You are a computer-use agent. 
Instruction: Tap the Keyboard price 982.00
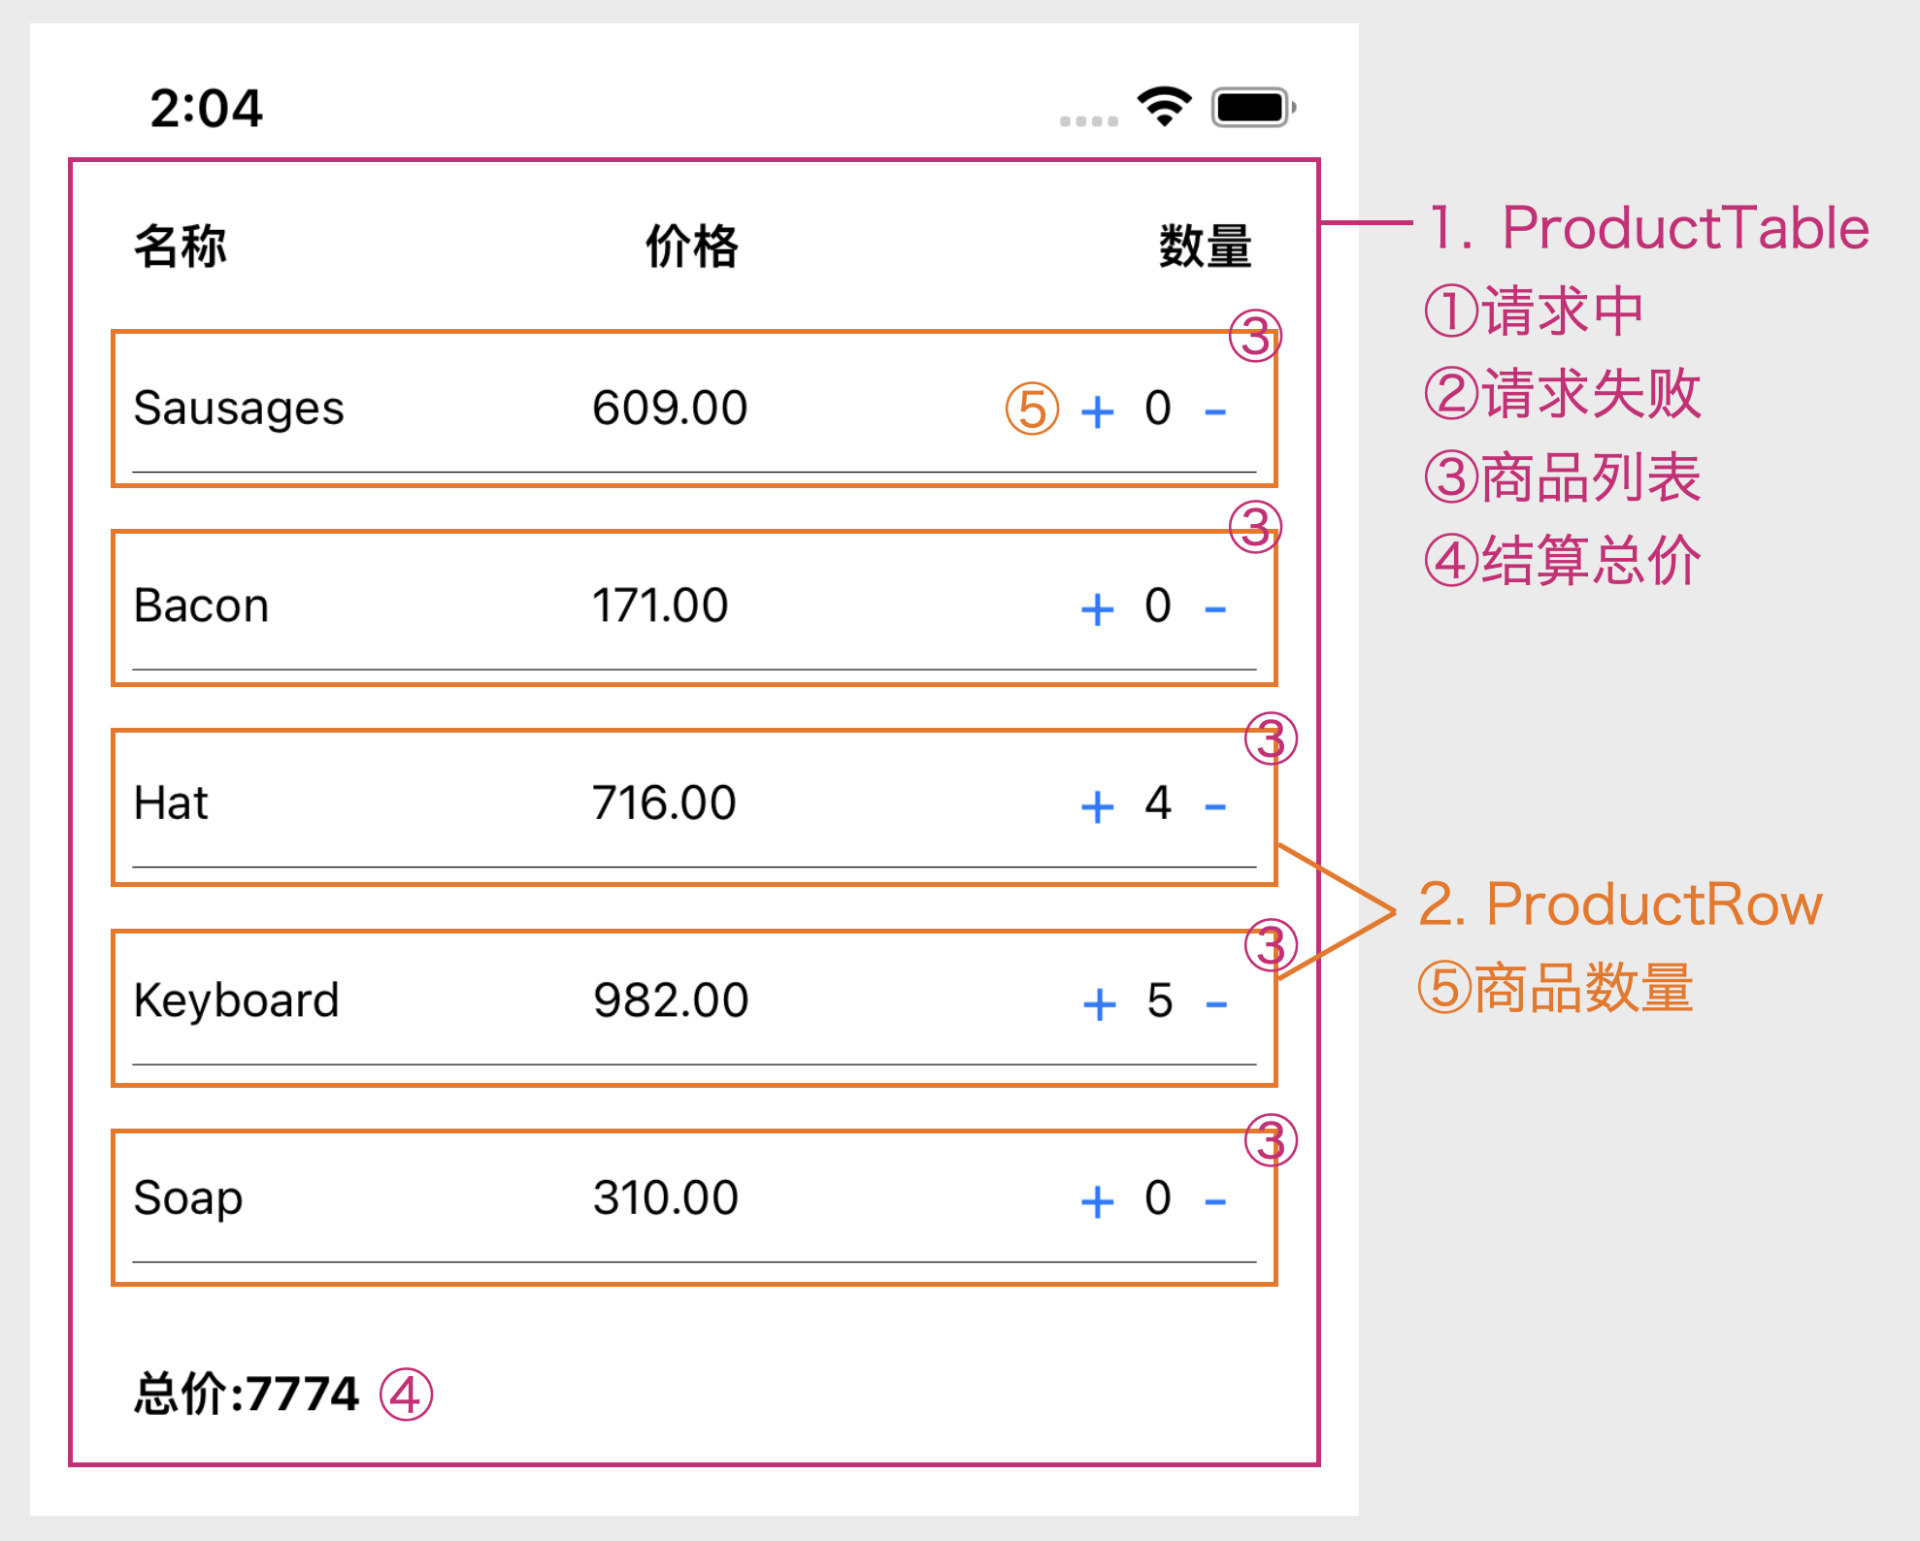click(x=670, y=1000)
